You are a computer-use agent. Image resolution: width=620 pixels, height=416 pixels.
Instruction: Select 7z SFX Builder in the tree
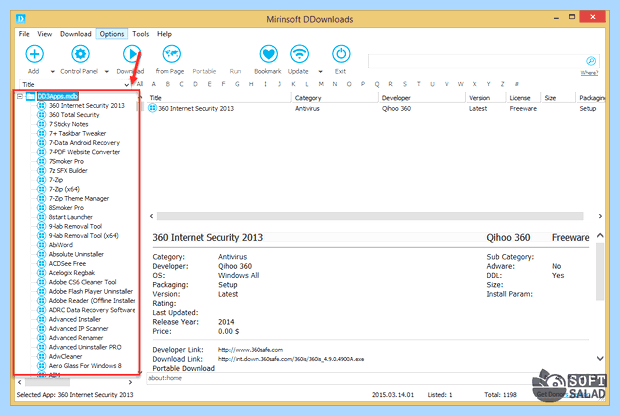[x=68, y=170]
